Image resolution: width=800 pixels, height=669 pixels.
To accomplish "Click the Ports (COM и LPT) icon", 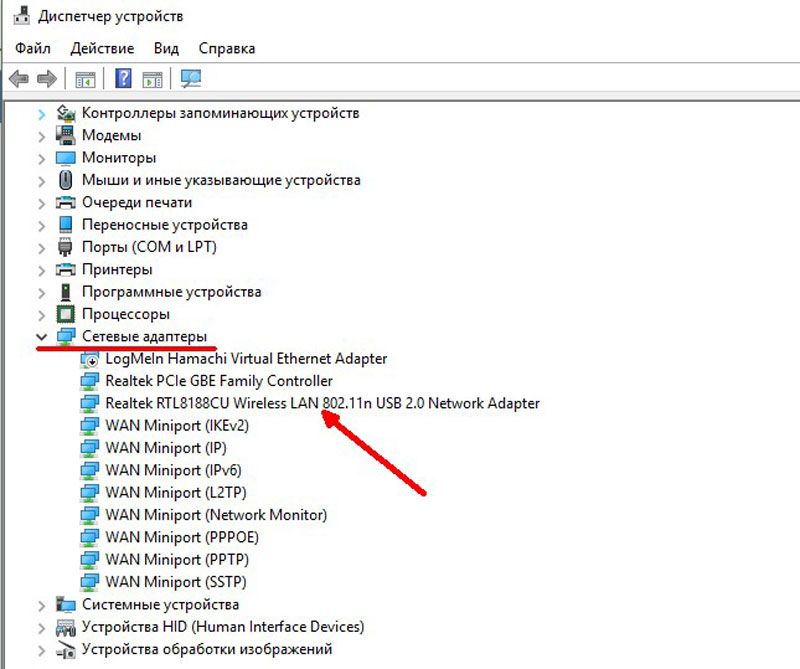I will [65, 247].
